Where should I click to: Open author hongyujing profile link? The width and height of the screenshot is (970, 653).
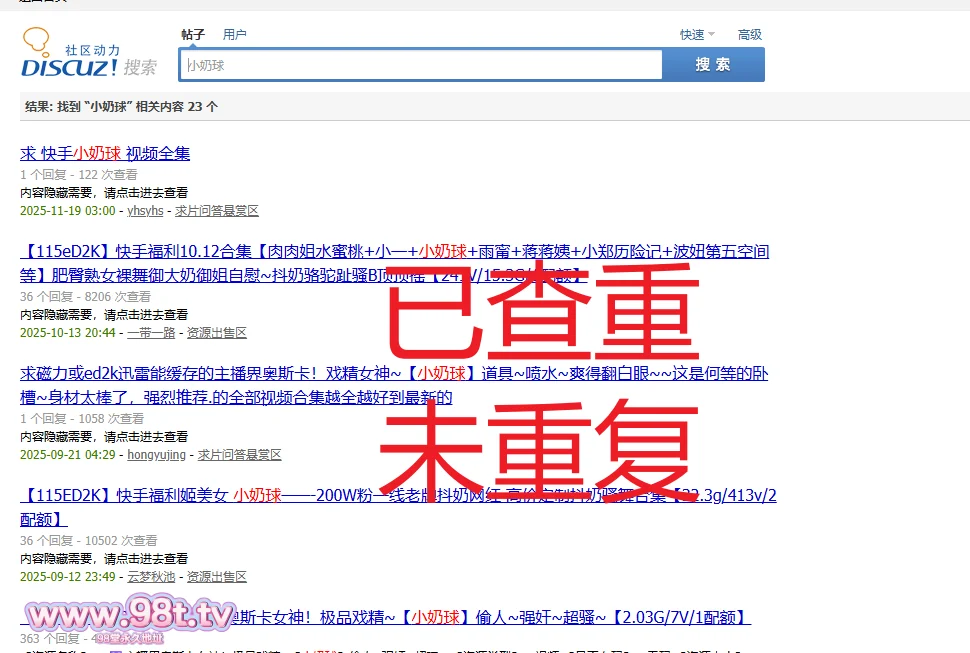156,455
